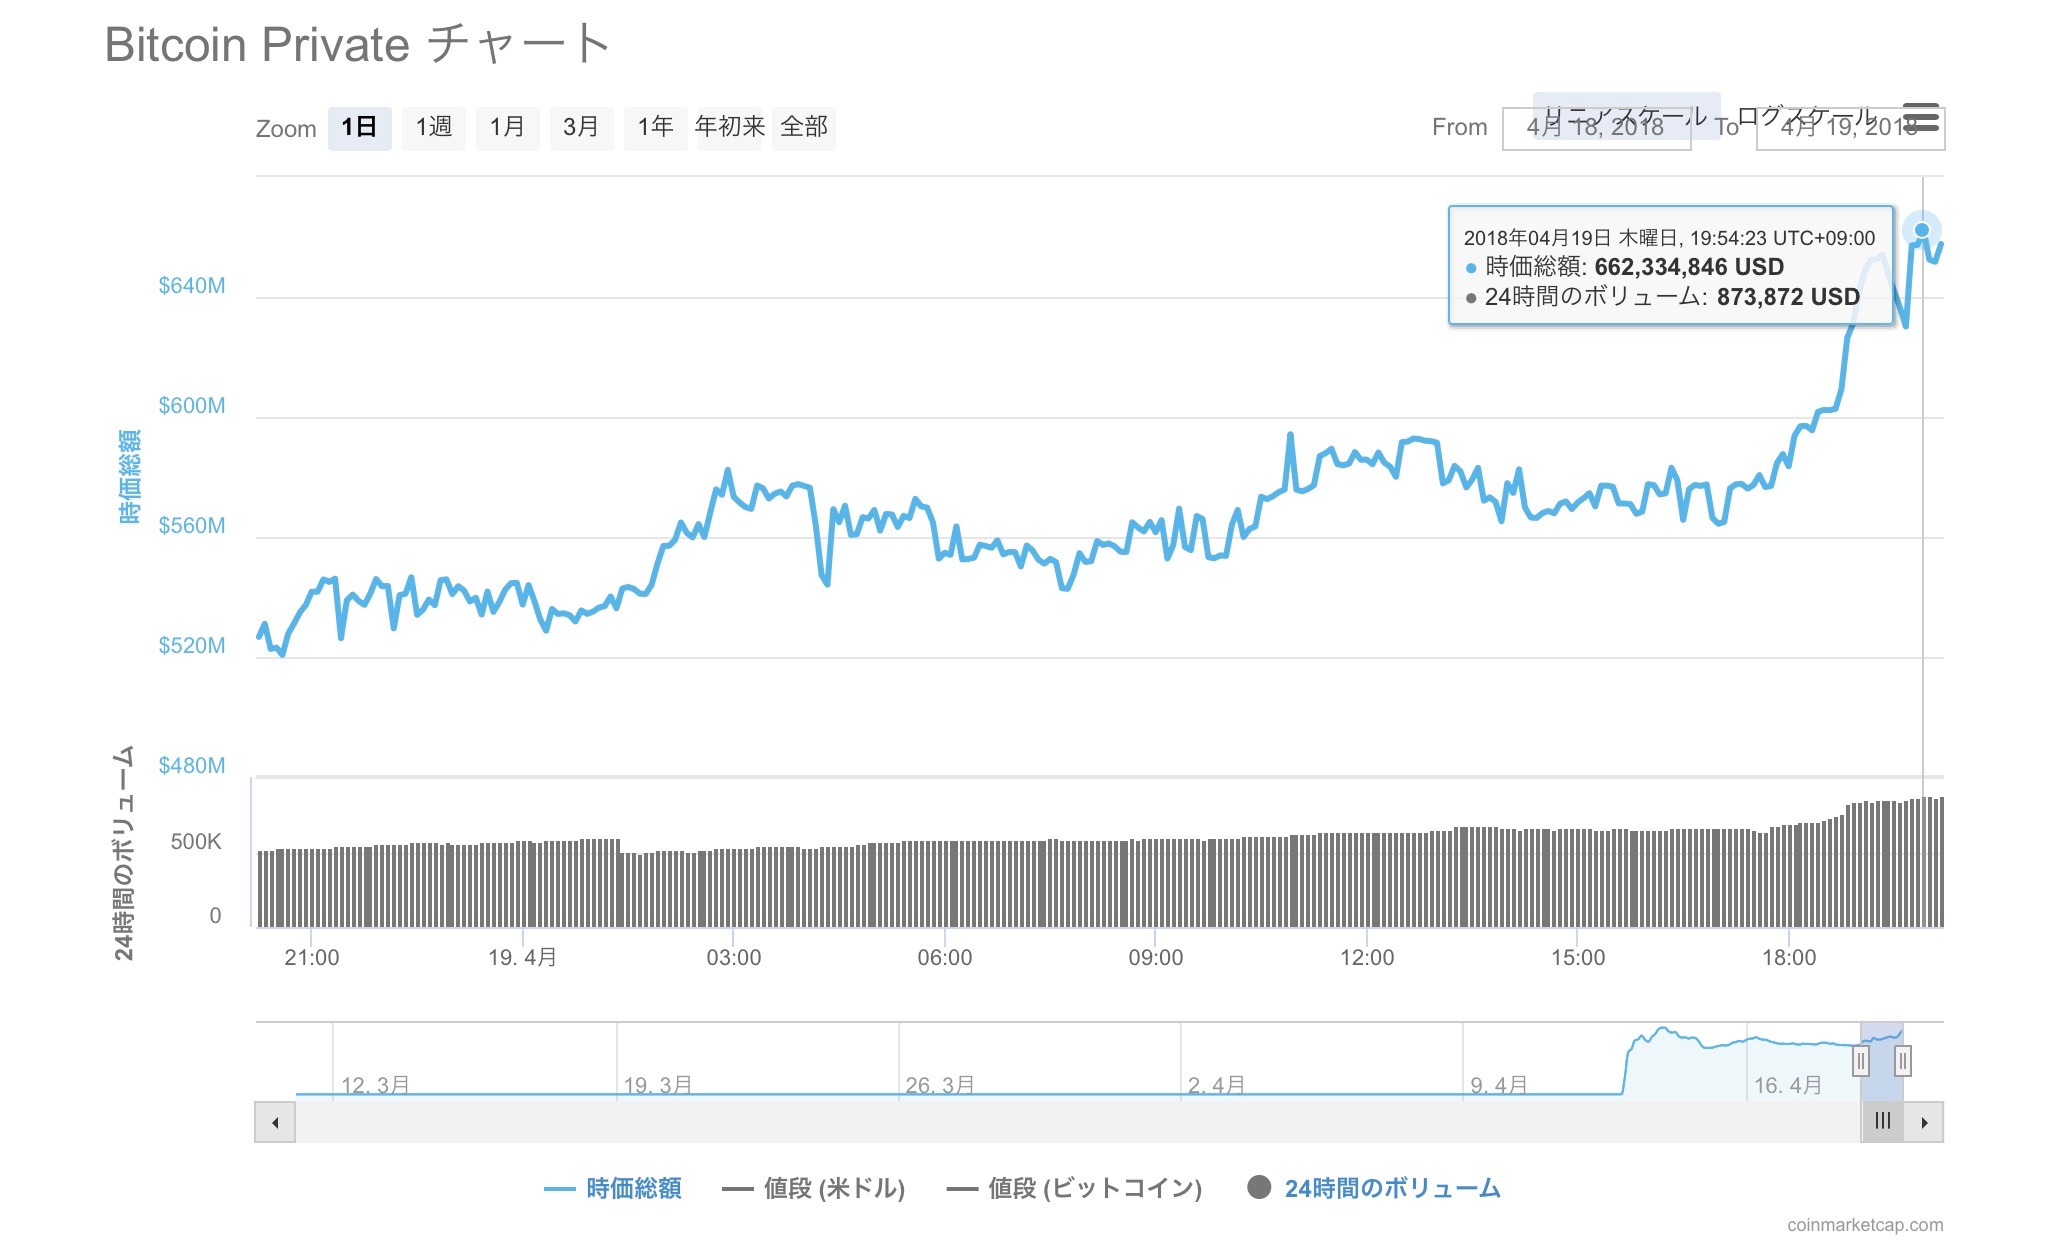Edit the To date field
This screenshot has width=2048, height=1252.
tap(1850, 129)
